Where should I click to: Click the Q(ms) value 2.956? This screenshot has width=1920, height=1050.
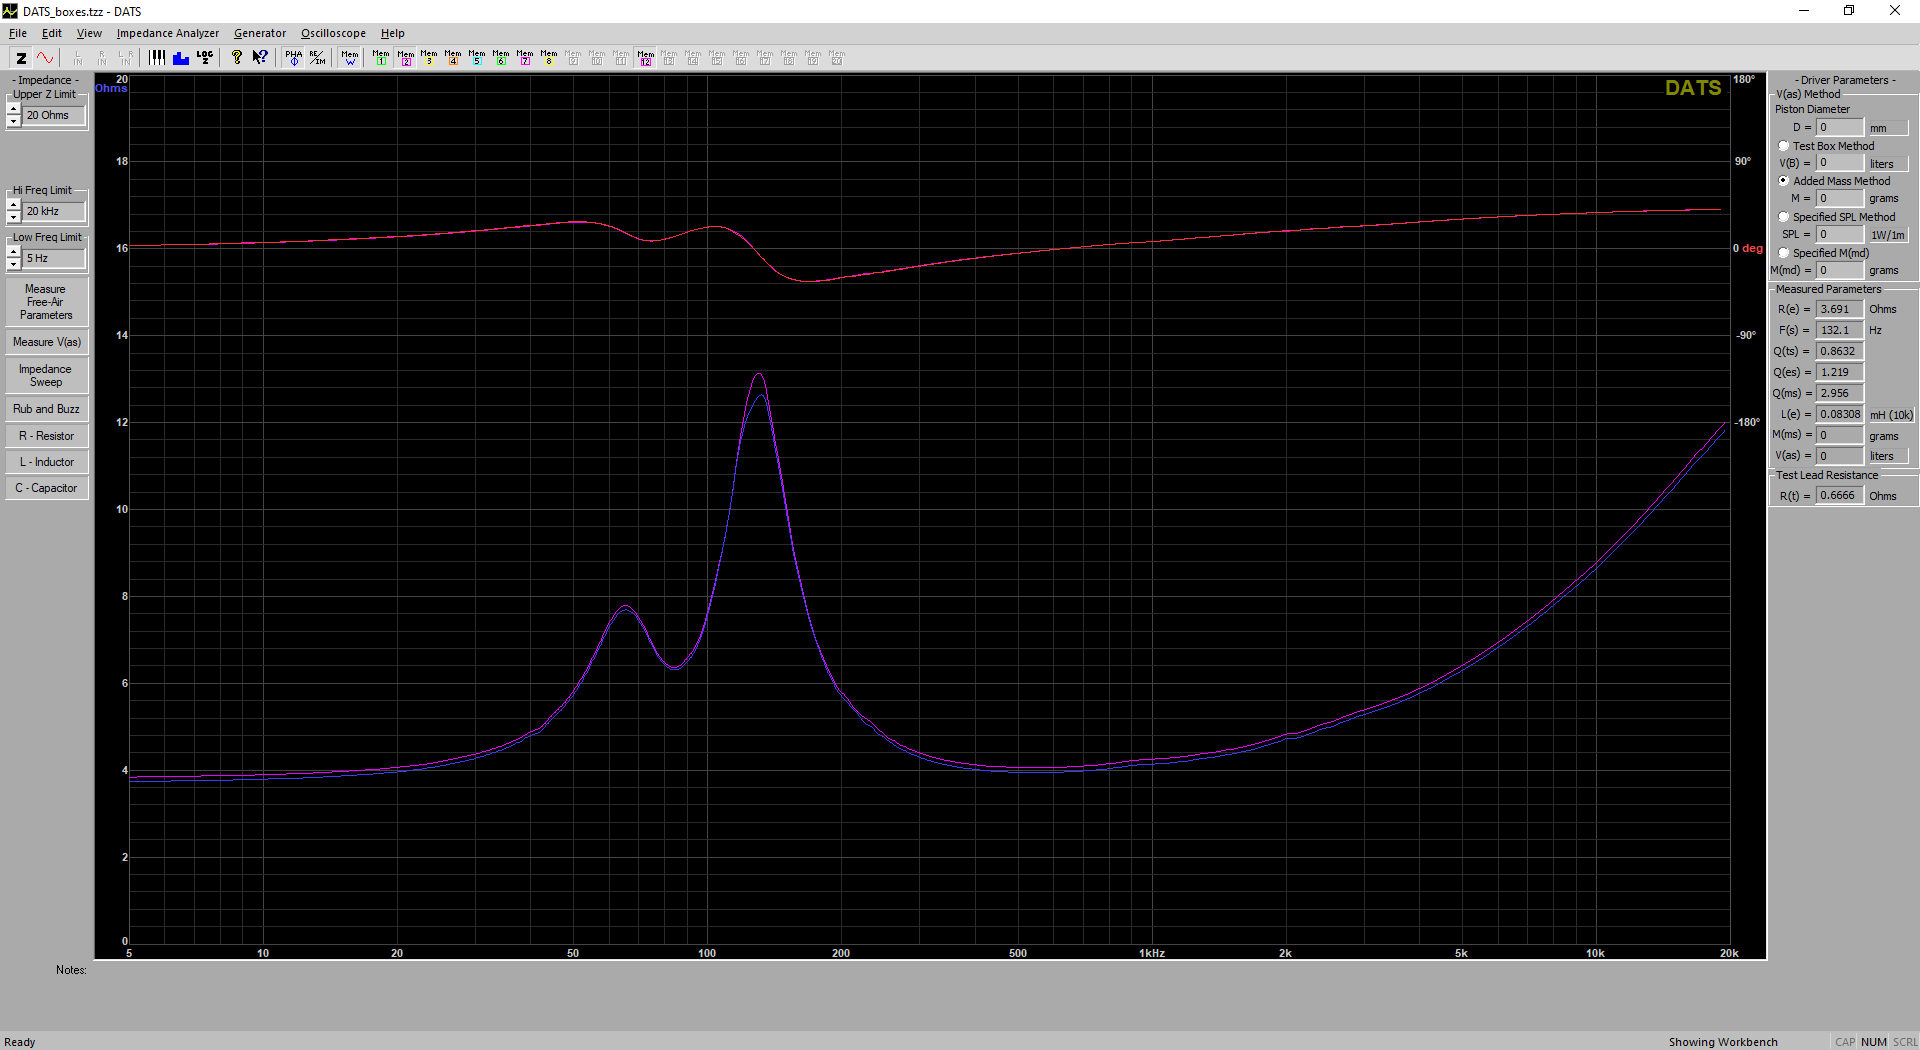click(1840, 393)
